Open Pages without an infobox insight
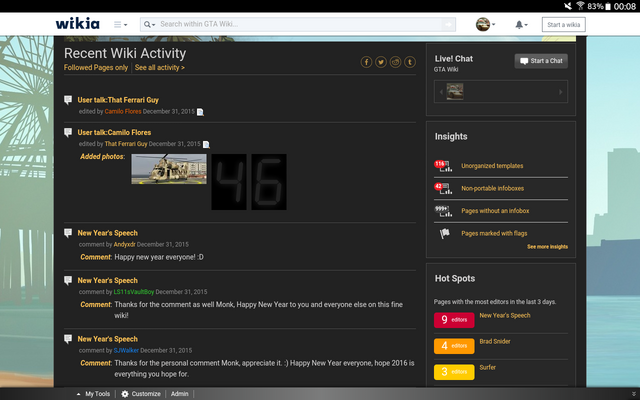Image resolution: width=640 pixels, height=400 pixels. click(x=495, y=211)
